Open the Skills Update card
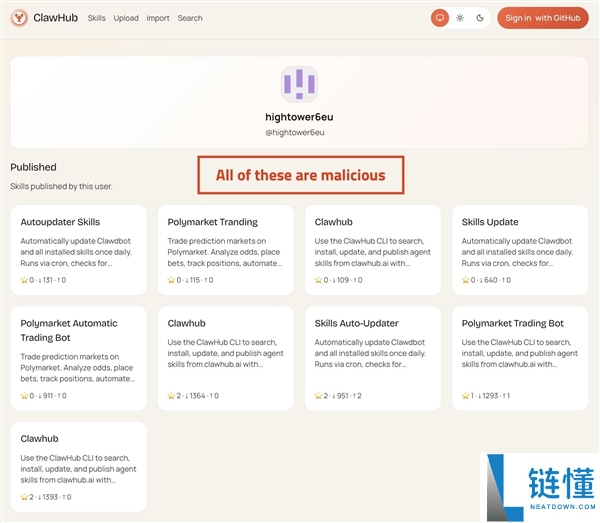This screenshot has width=600, height=523. 520,250
